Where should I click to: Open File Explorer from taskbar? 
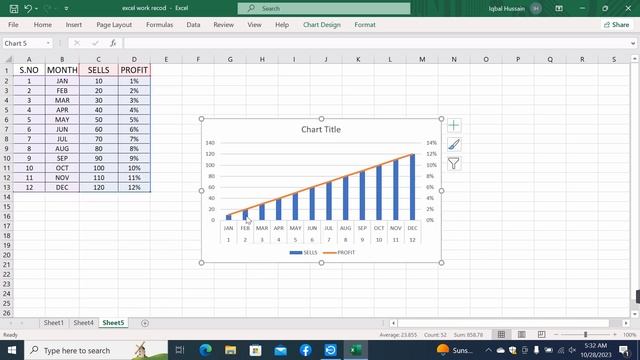[x=230, y=350]
